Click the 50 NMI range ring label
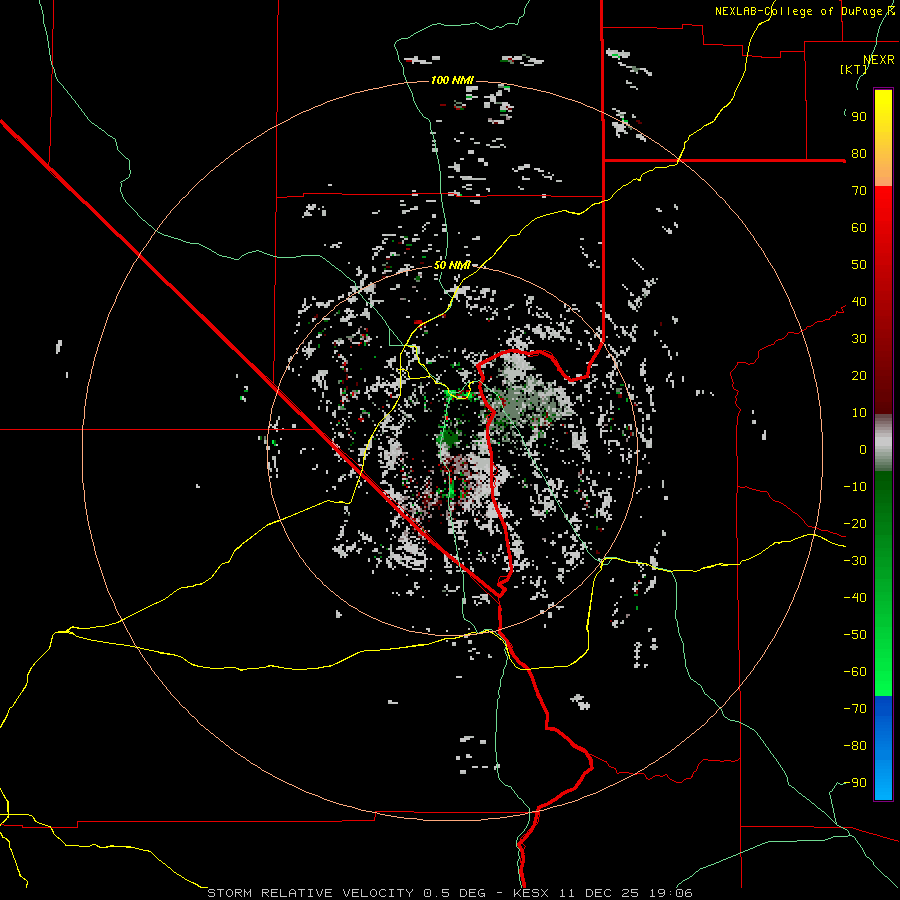The width and height of the screenshot is (900, 900). [x=452, y=265]
